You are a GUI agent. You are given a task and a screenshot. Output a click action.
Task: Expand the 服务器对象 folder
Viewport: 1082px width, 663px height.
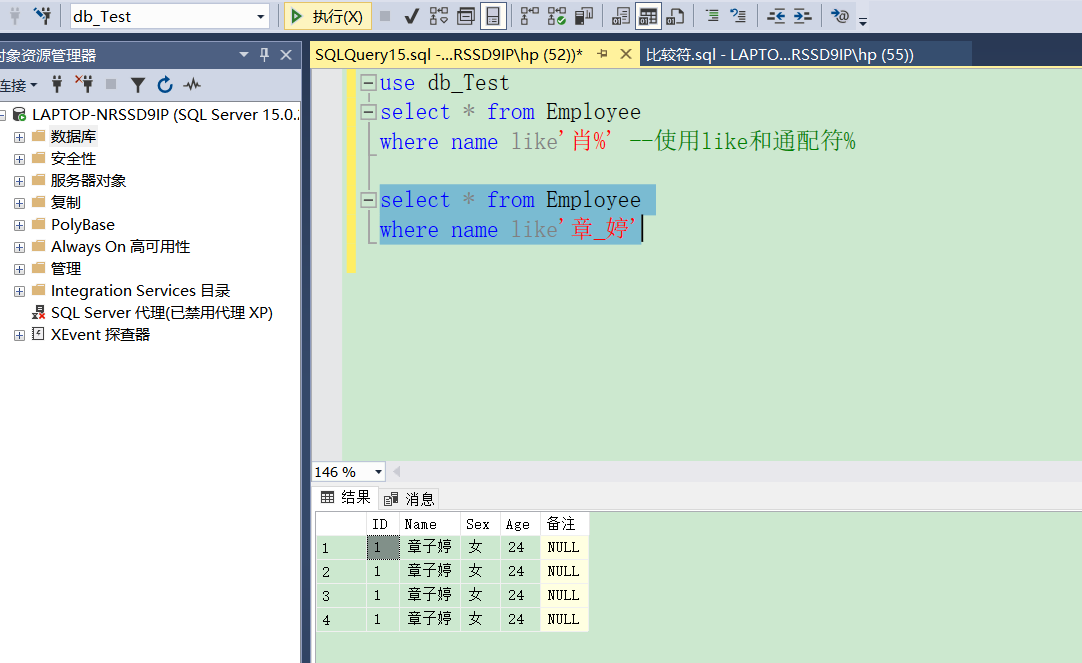tap(19, 181)
